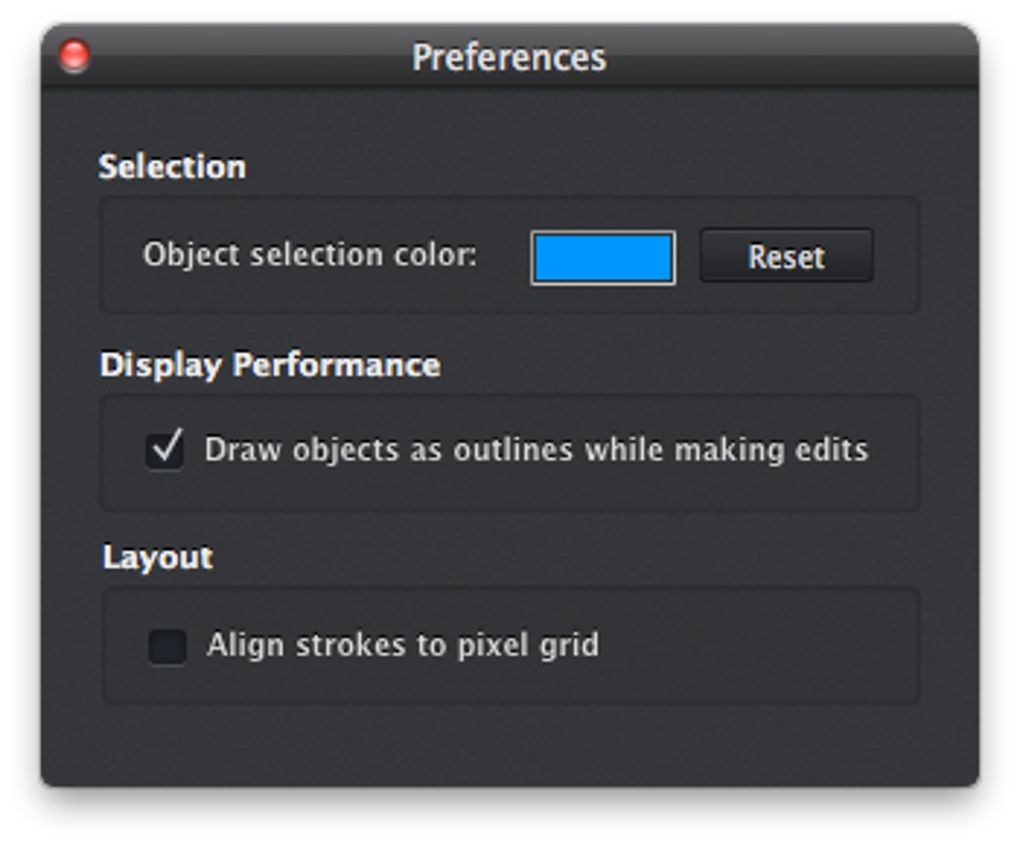Viewport: 1020px width, 845px height.
Task: Click the Preferences title text
Action: 509,57
